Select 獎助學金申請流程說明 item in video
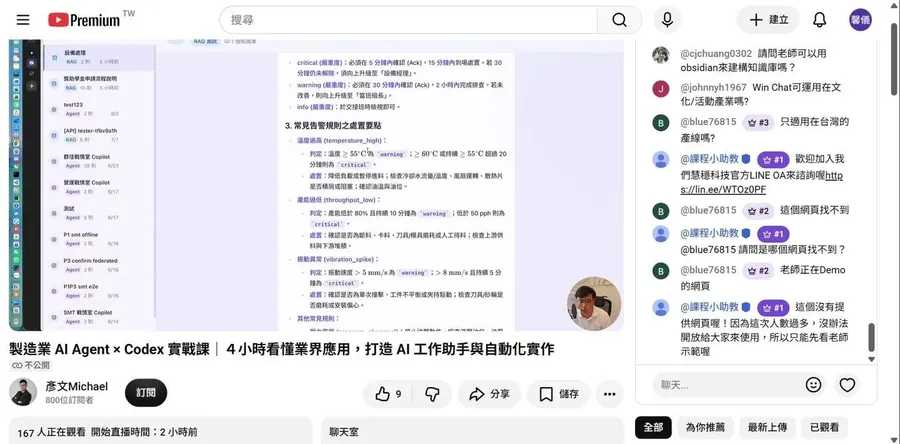 tap(99, 83)
